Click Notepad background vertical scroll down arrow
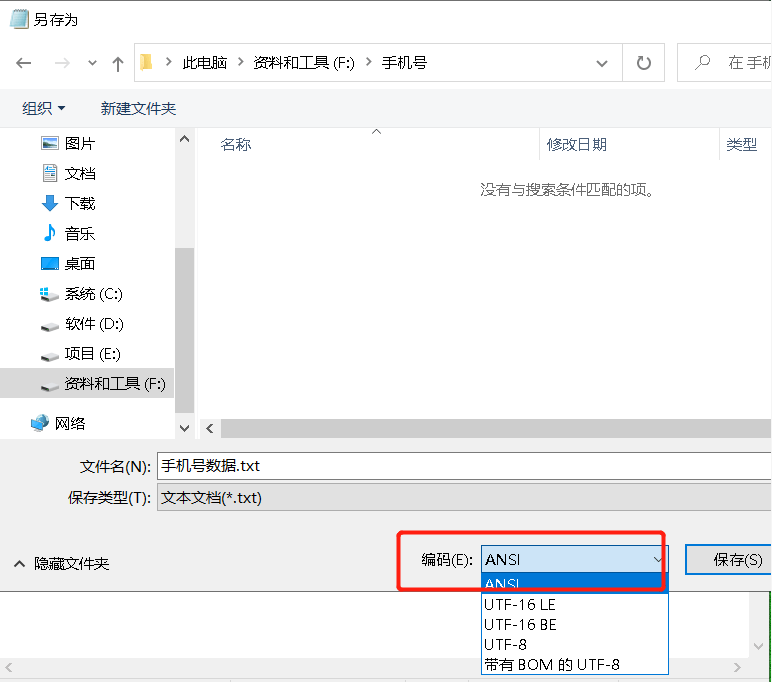Screen dimensions: 772x682 [758, 646]
